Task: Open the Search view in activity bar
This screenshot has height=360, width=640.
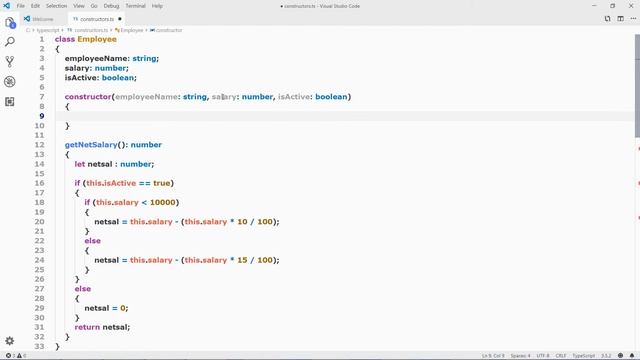Action: (10, 42)
